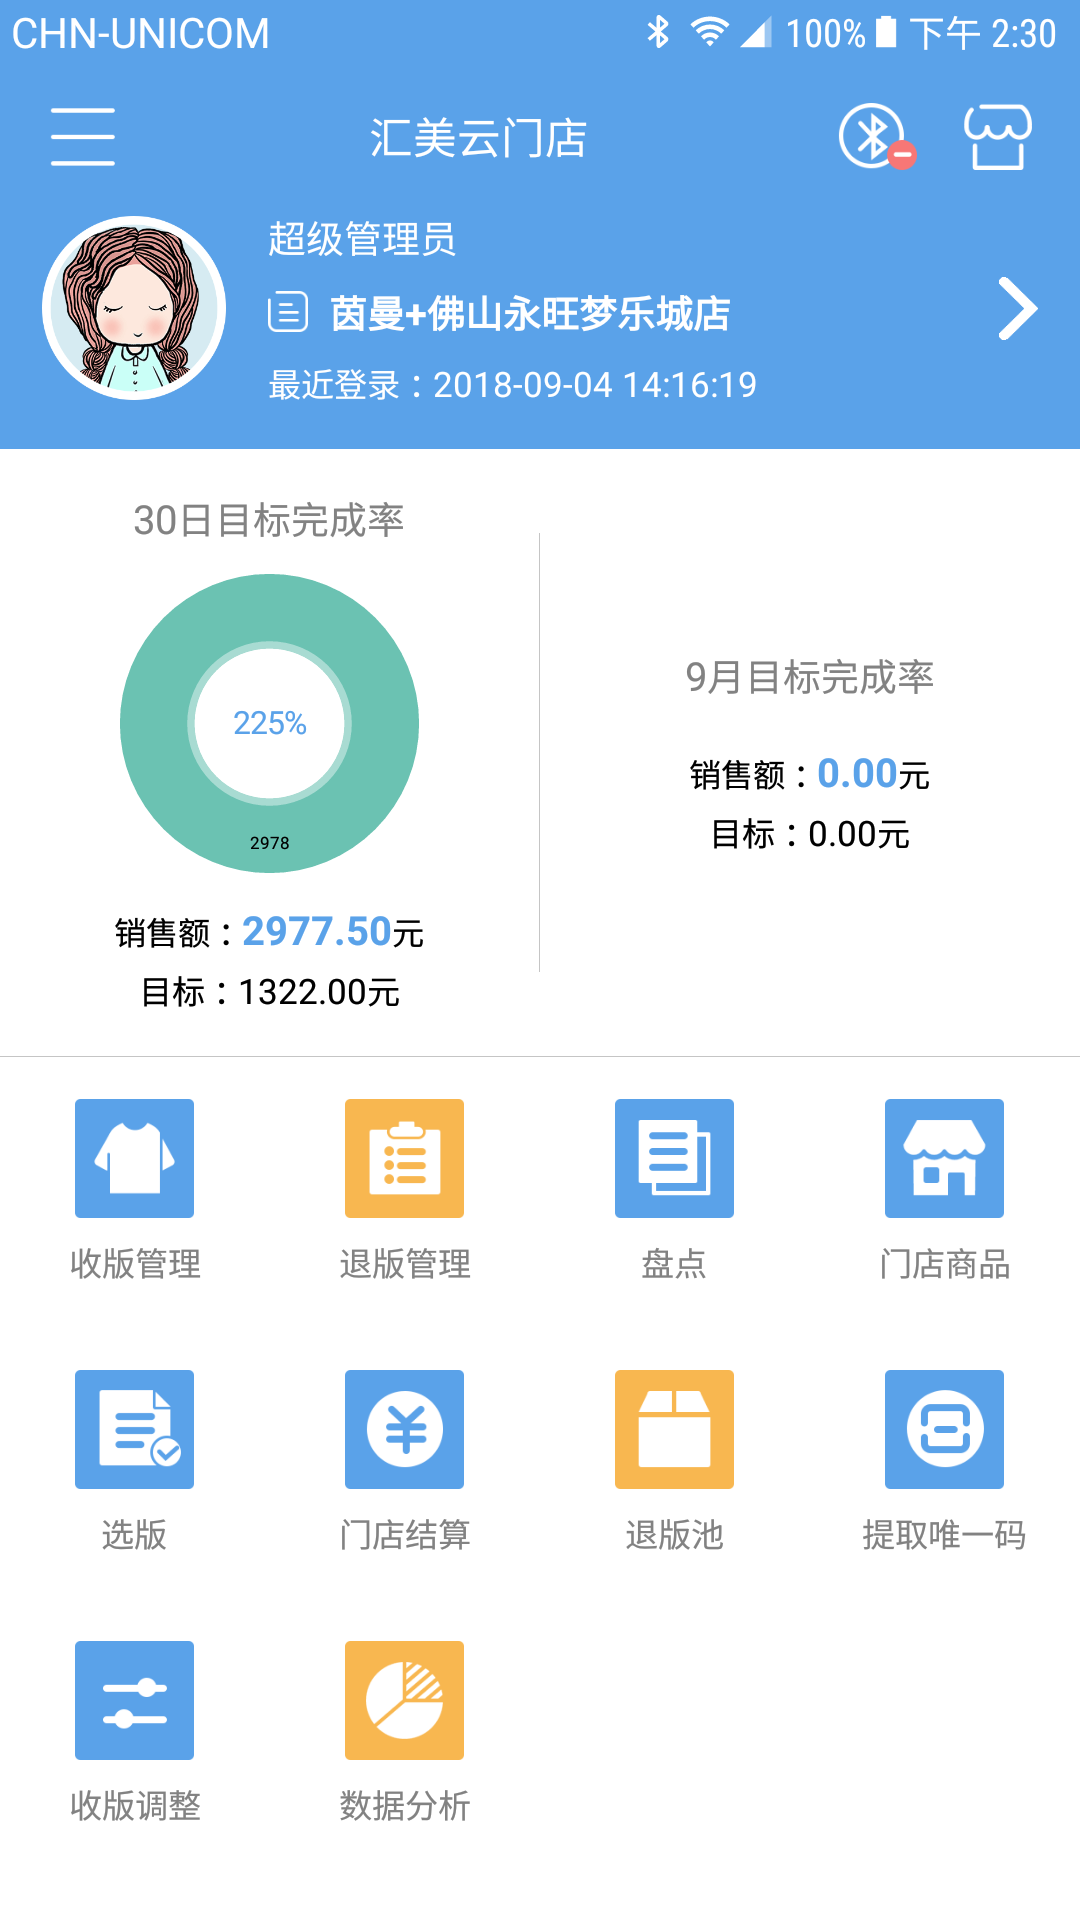Tap the 30日目标完成率 heading
The height and width of the screenshot is (1920, 1080).
(269, 520)
